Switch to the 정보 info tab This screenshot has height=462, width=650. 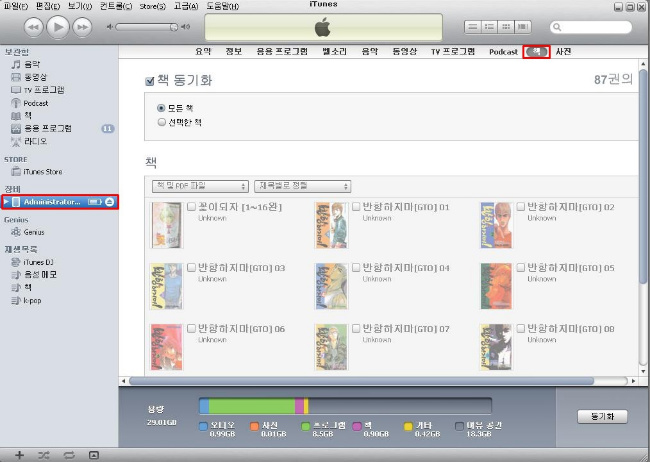coord(234,52)
